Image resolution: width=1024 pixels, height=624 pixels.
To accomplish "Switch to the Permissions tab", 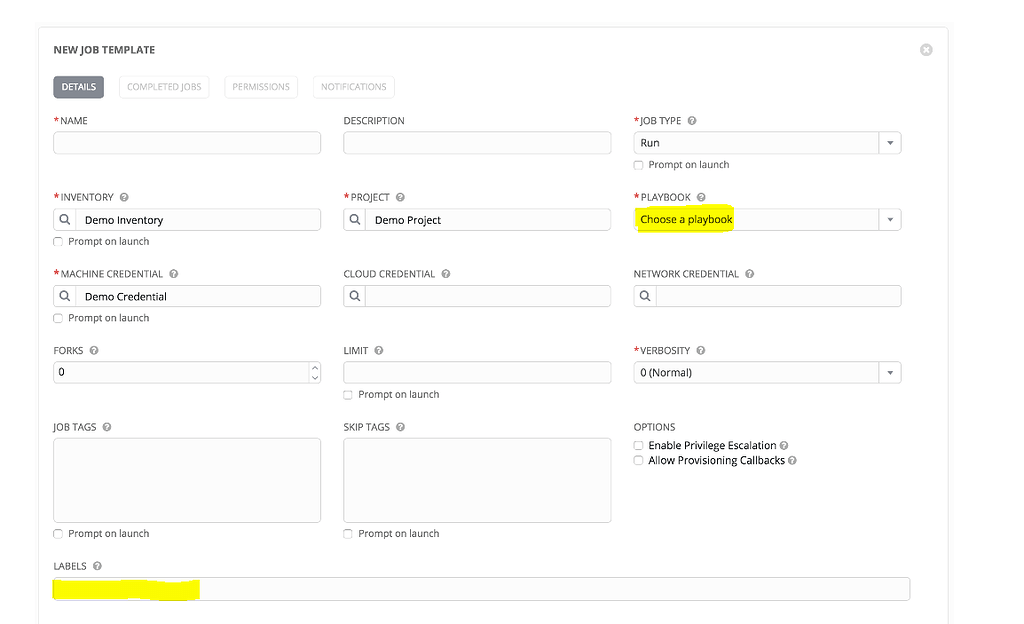I will [260, 87].
